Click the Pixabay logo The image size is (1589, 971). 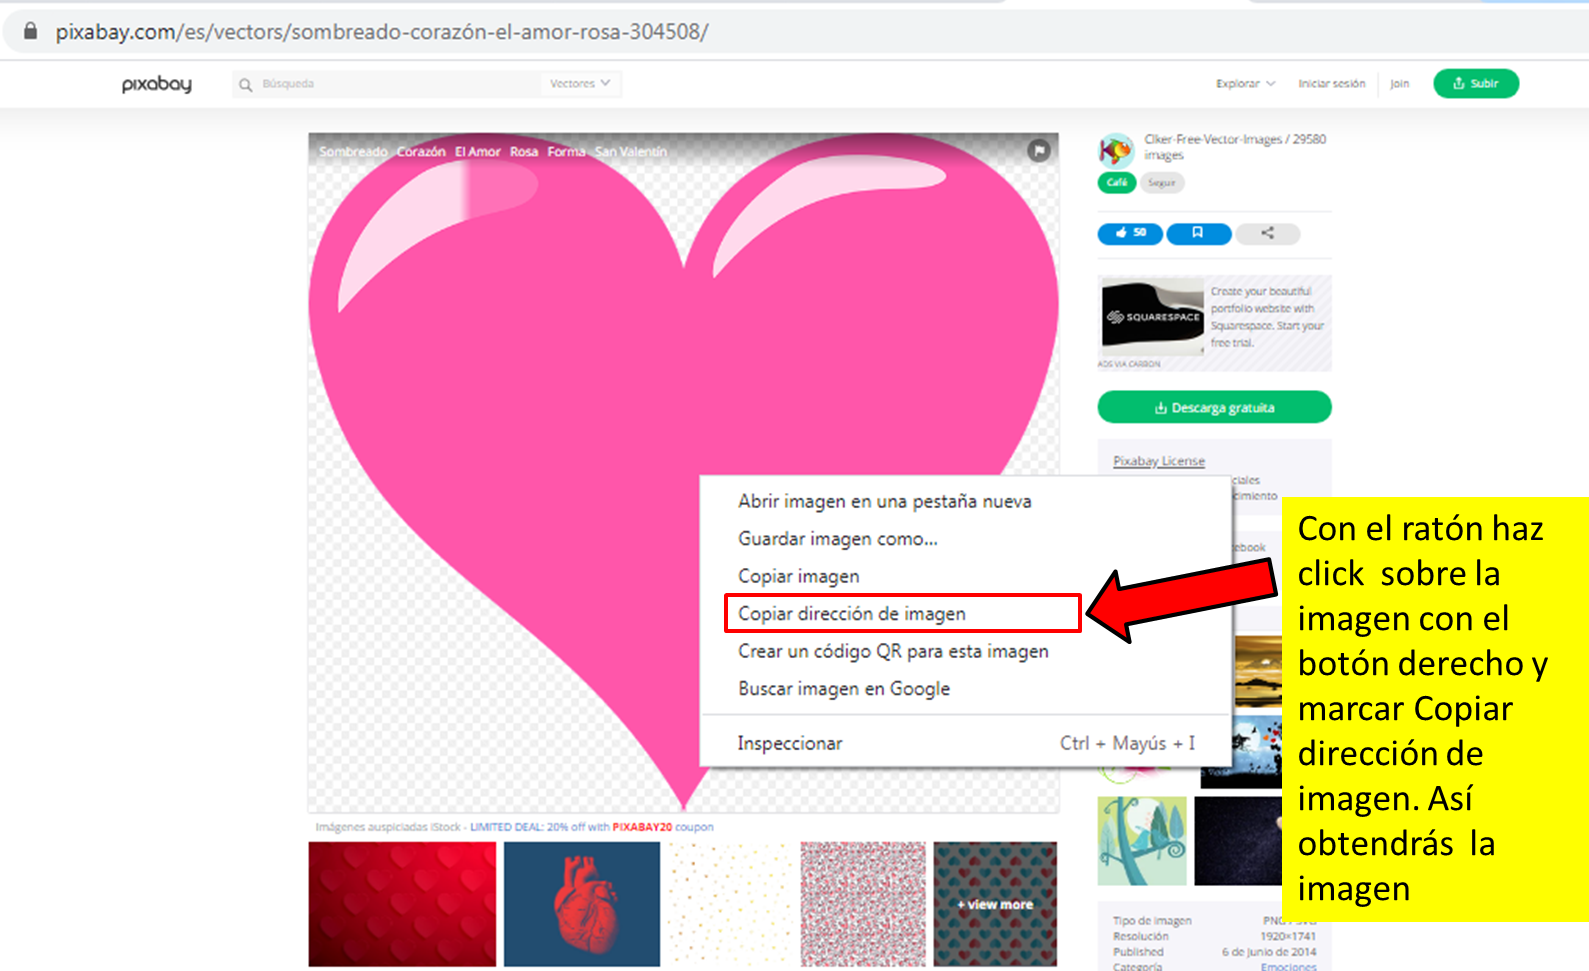(157, 84)
